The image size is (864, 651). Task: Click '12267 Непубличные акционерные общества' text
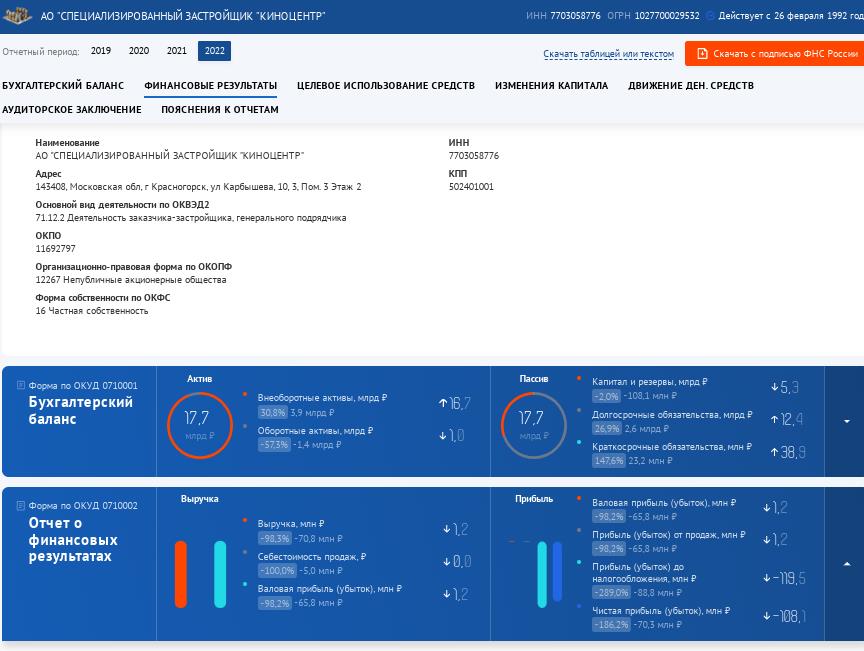(131, 280)
